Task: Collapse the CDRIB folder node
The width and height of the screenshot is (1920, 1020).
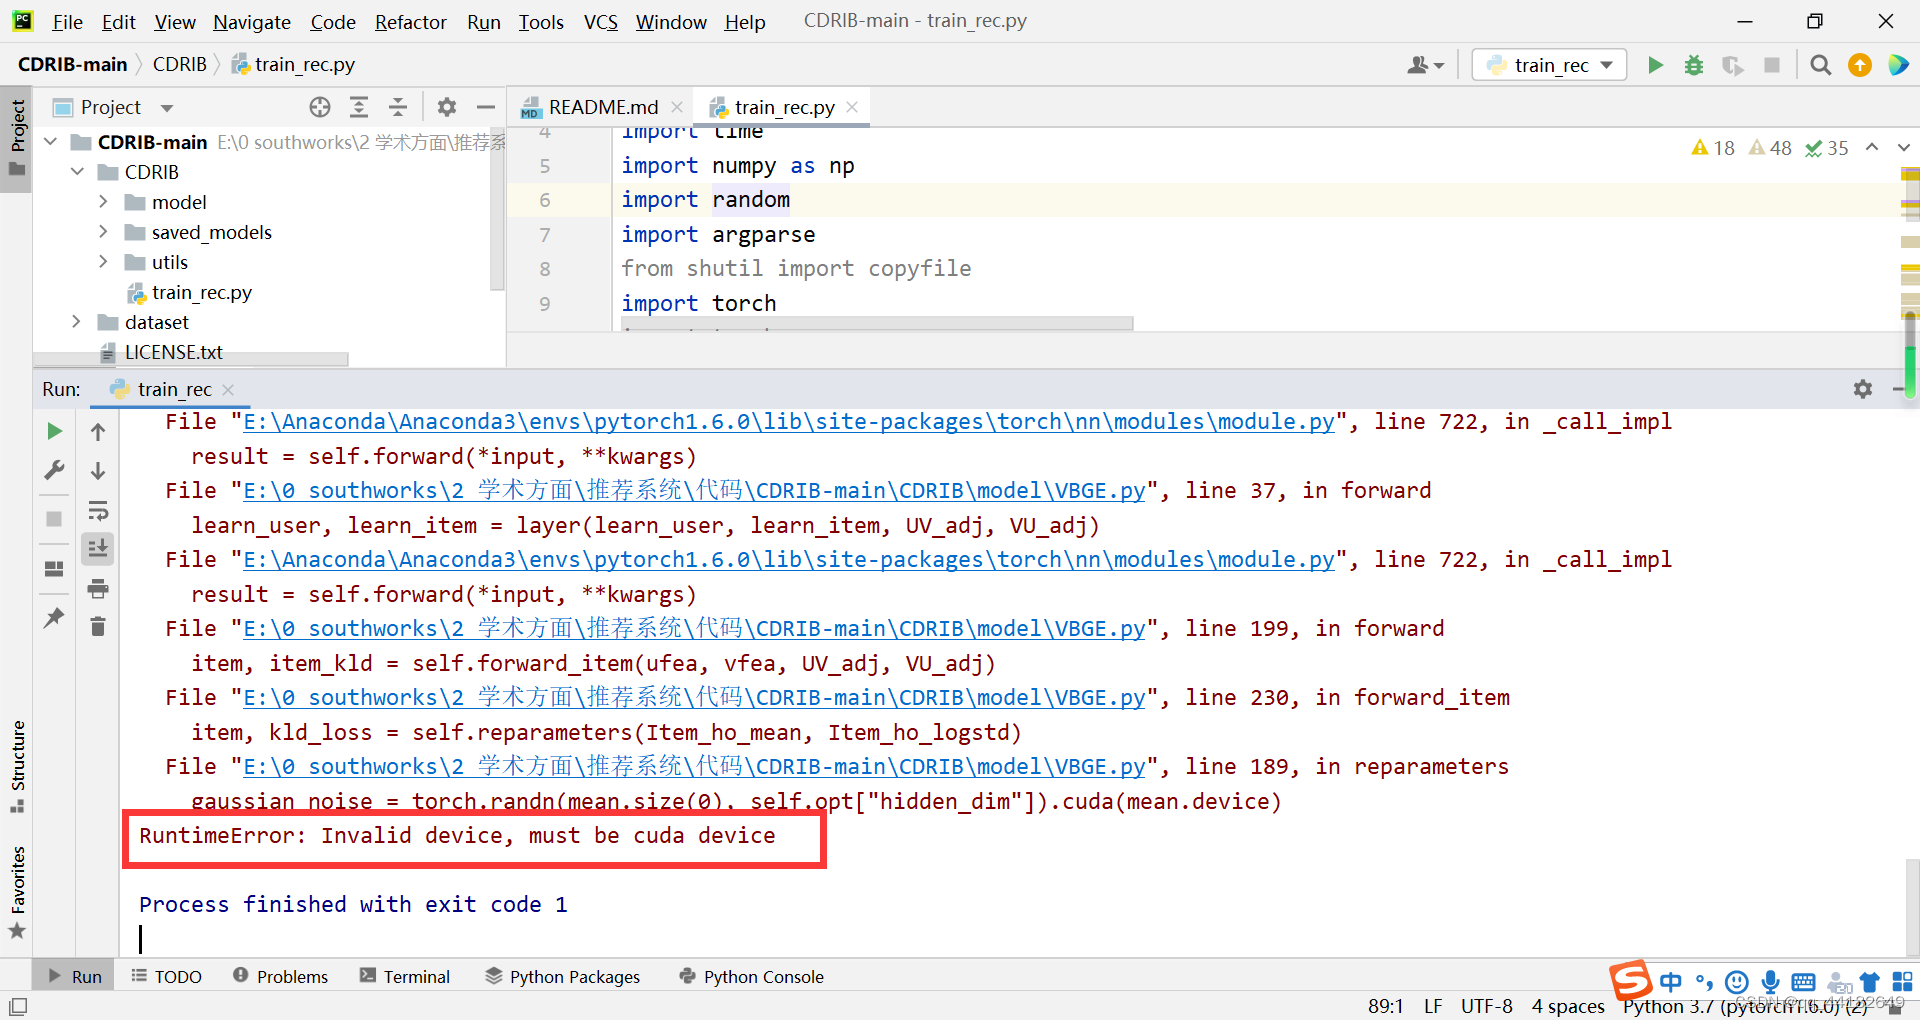Action: pyautogui.click(x=77, y=171)
